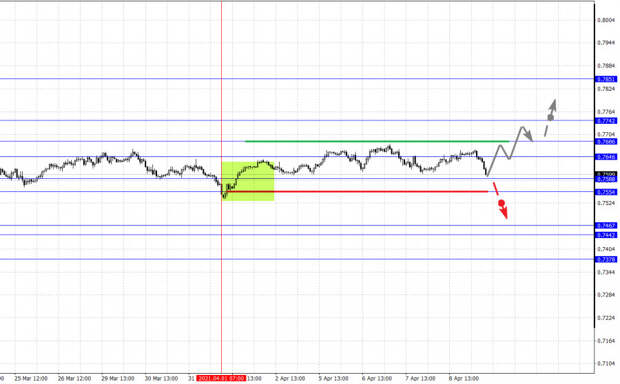This screenshot has height=384, width=620.
Task: Select the vertical red time line
Action: (x=221, y=186)
